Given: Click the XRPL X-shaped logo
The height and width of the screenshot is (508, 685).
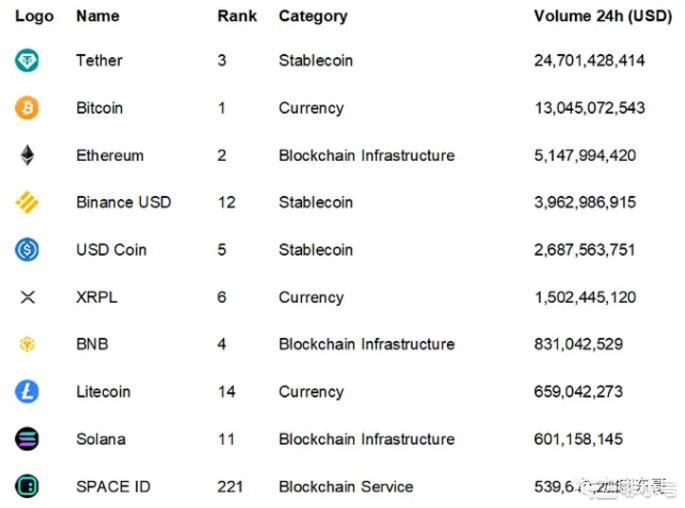Looking at the screenshot, I should pos(27,297).
